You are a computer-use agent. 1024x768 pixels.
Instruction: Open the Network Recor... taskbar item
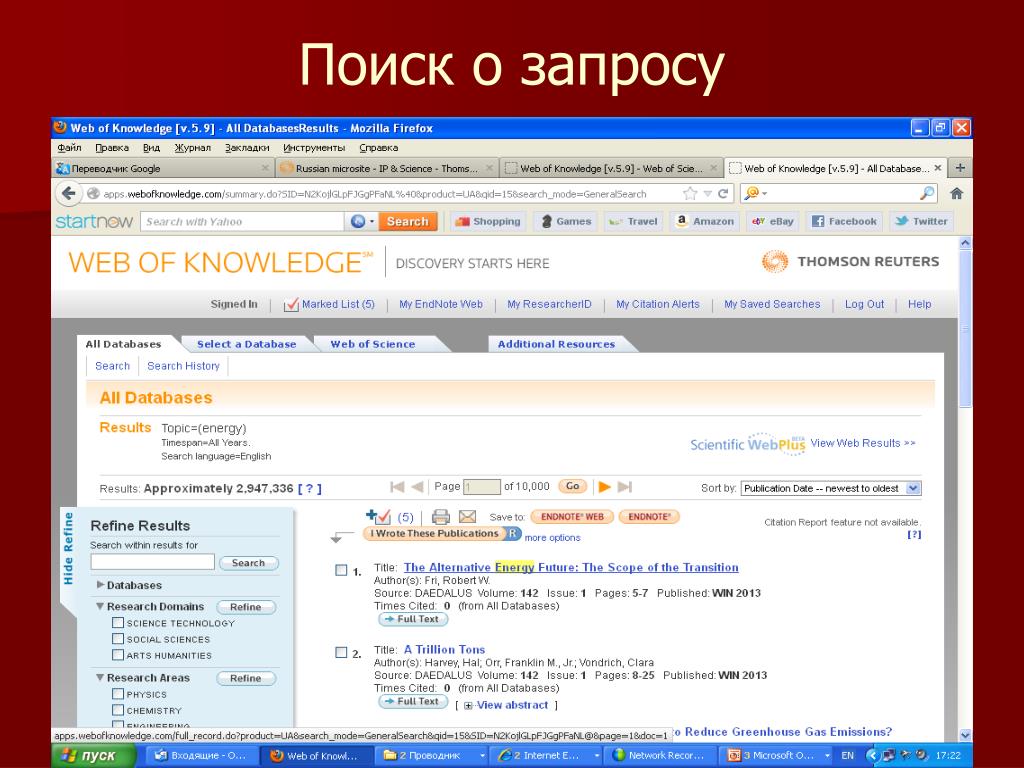click(x=659, y=756)
